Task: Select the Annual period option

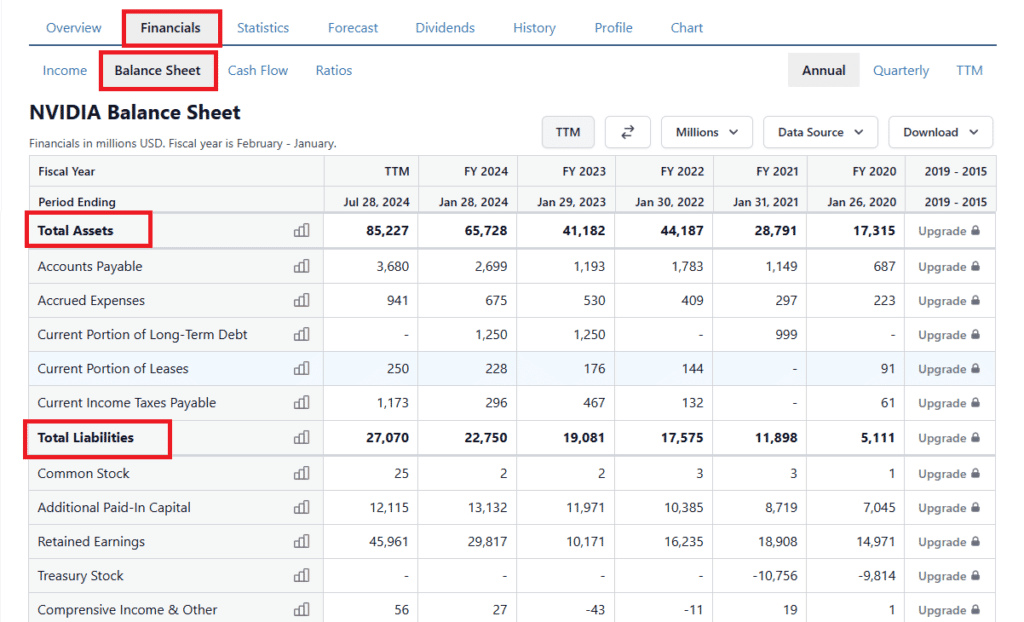Action: 824,70
